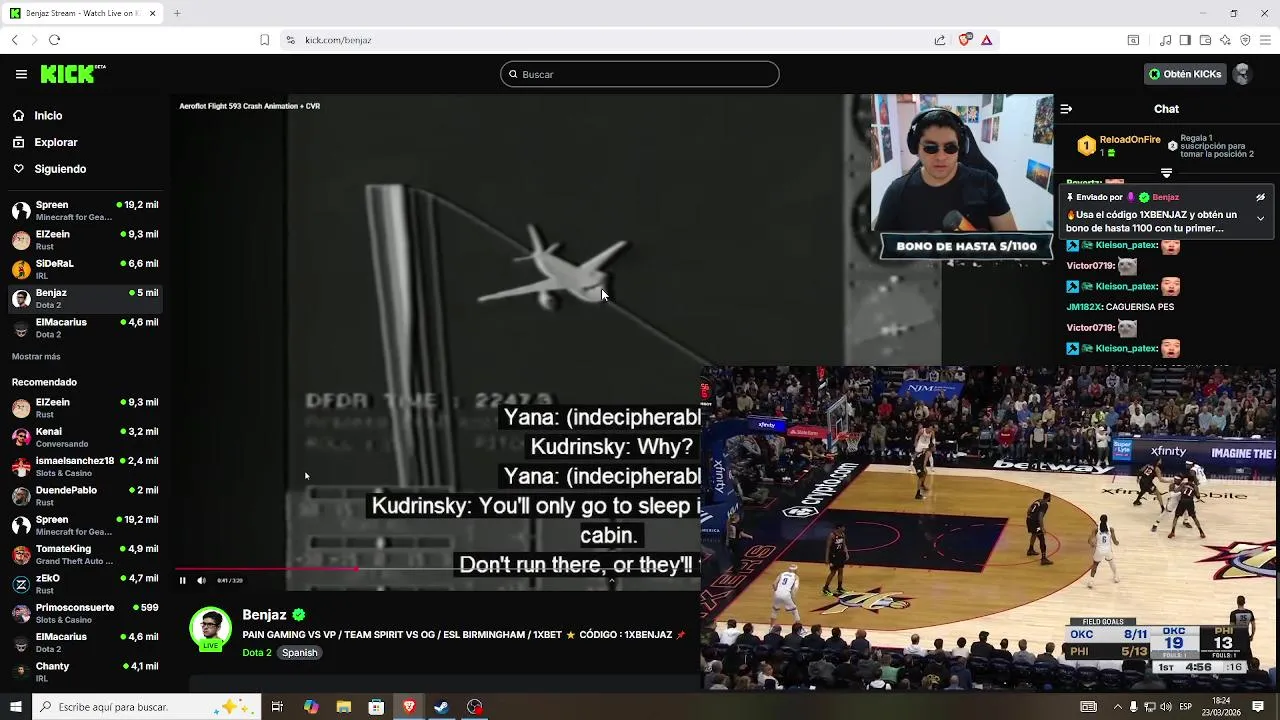Viewport: 1280px width, 720px height.
Task: Open TomateKing recommended channel
Action: pyautogui.click(x=85, y=554)
